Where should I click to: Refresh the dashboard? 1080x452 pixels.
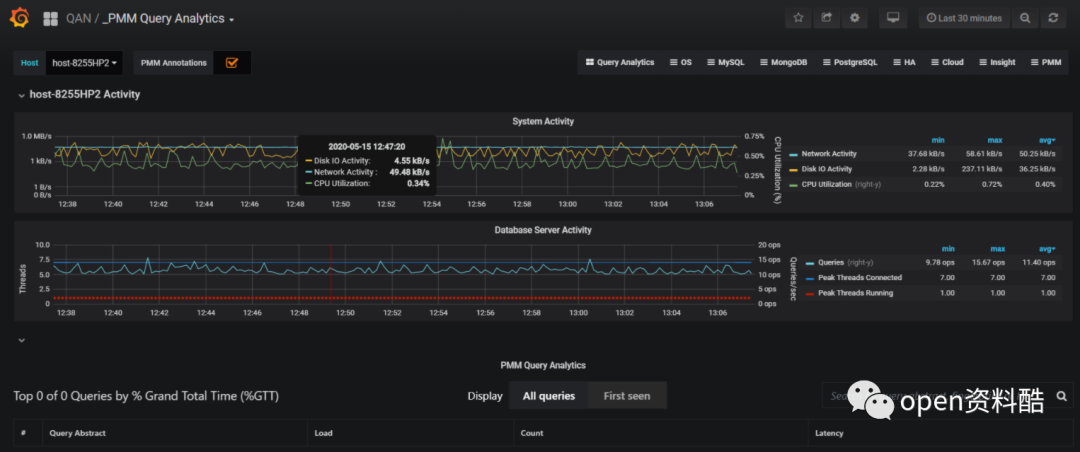click(x=1053, y=18)
